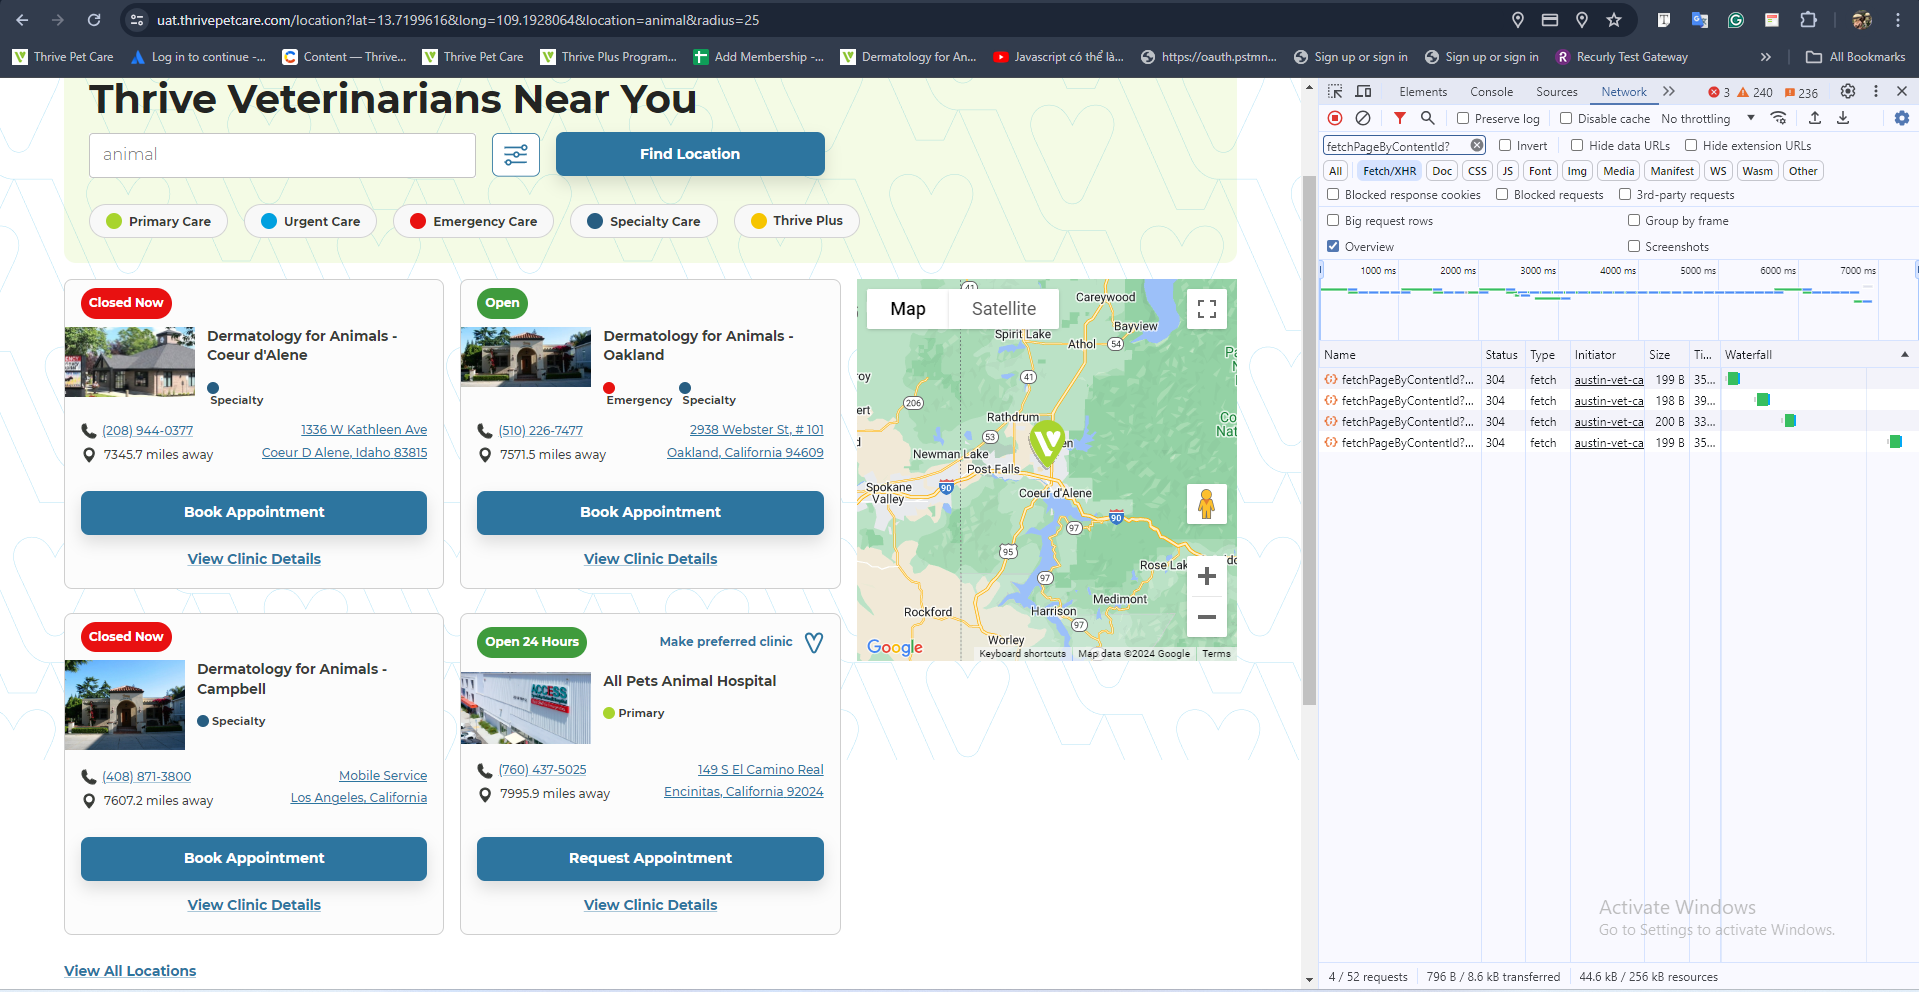1919x992 pixels.
Task: Select the Street View pegman on map
Action: tap(1207, 503)
